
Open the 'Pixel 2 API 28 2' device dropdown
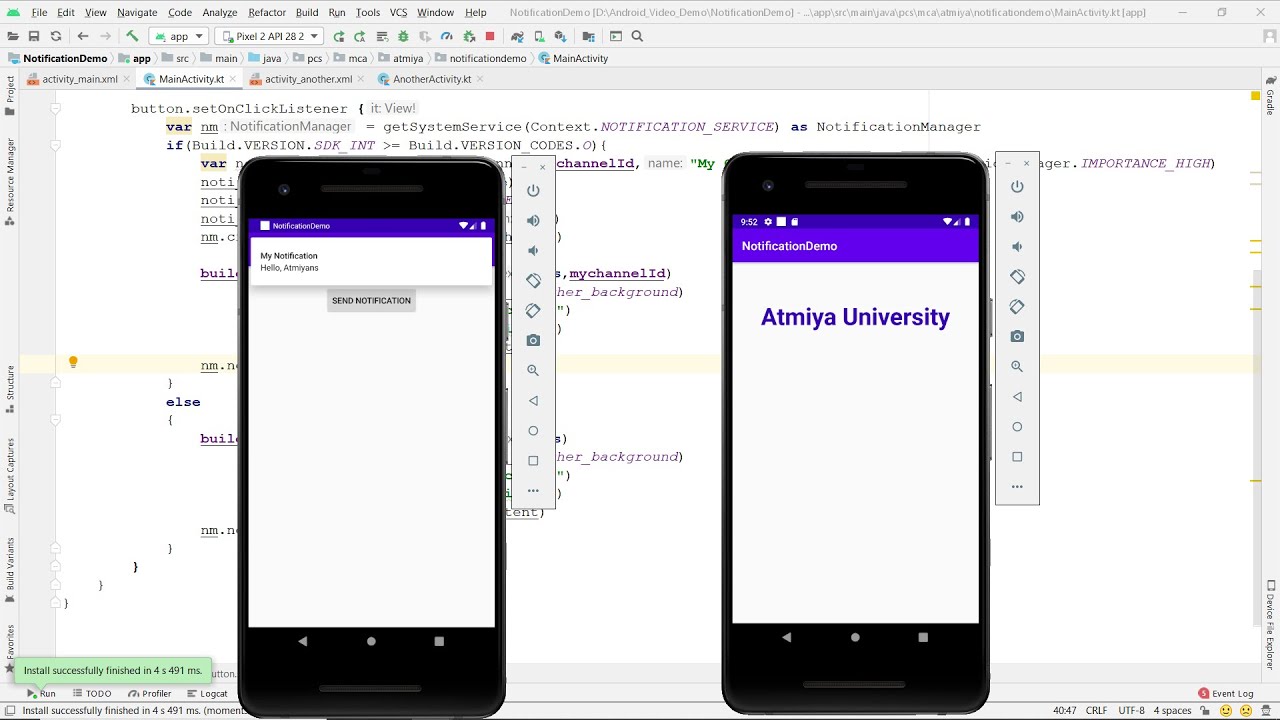(x=268, y=36)
